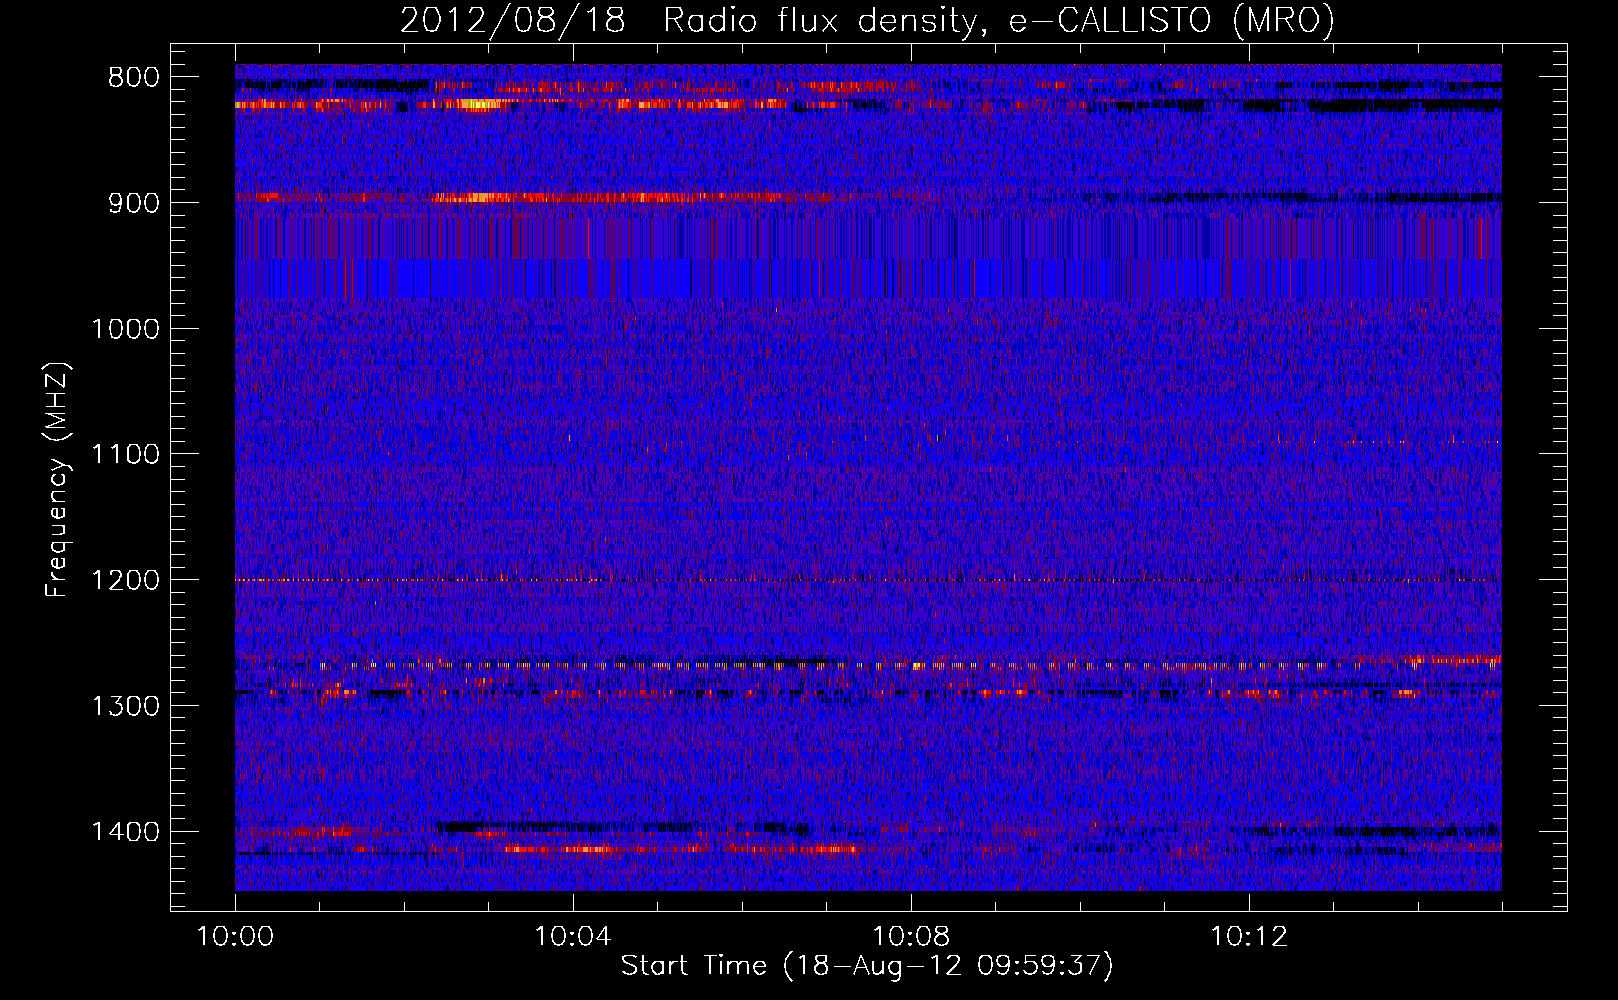Click the 800 frequency tick label
1618x1000 pixels.
(x=134, y=78)
